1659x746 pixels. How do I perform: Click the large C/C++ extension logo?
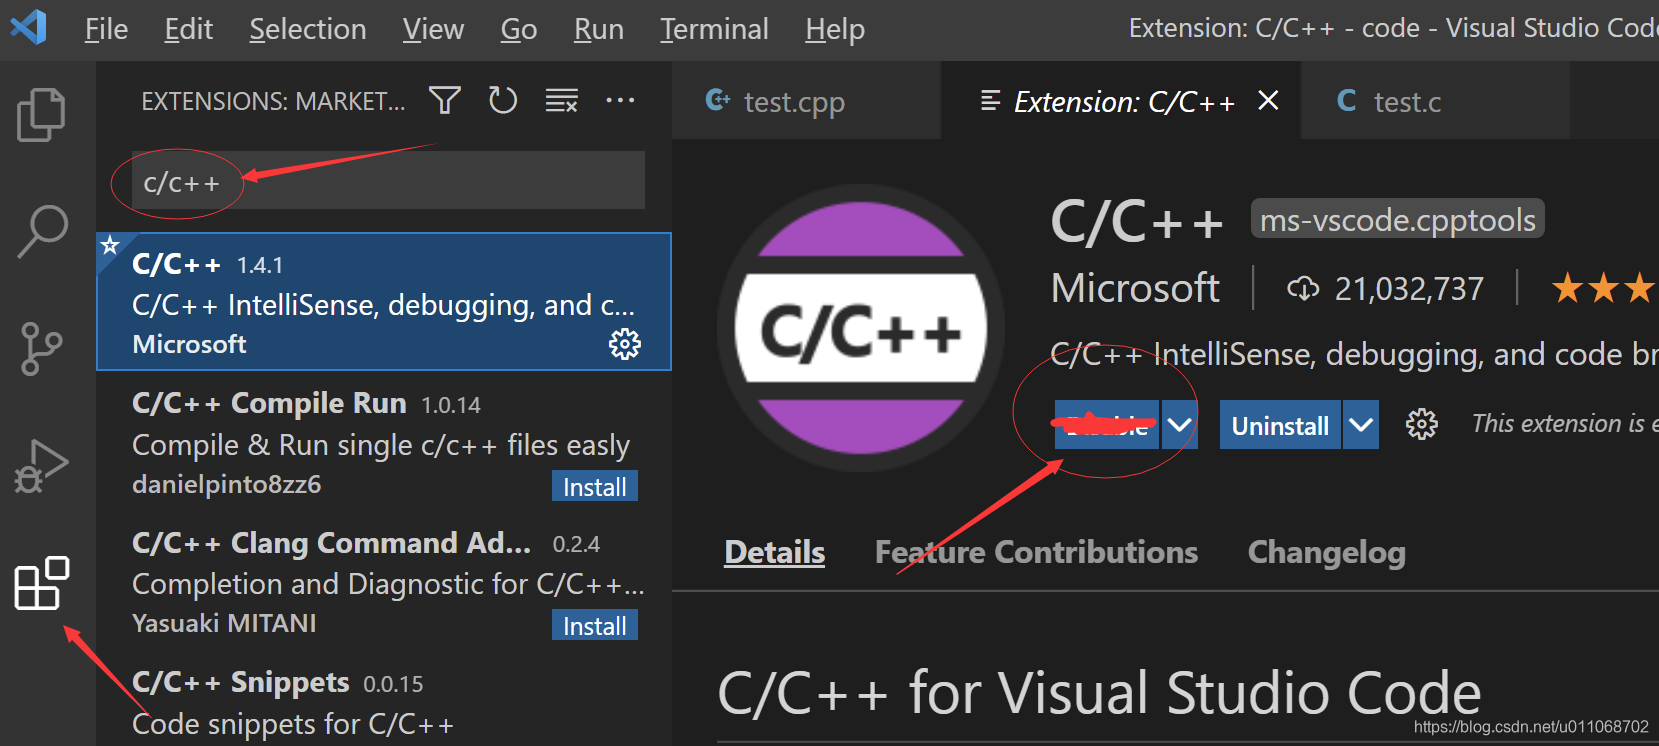tap(861, 328)
